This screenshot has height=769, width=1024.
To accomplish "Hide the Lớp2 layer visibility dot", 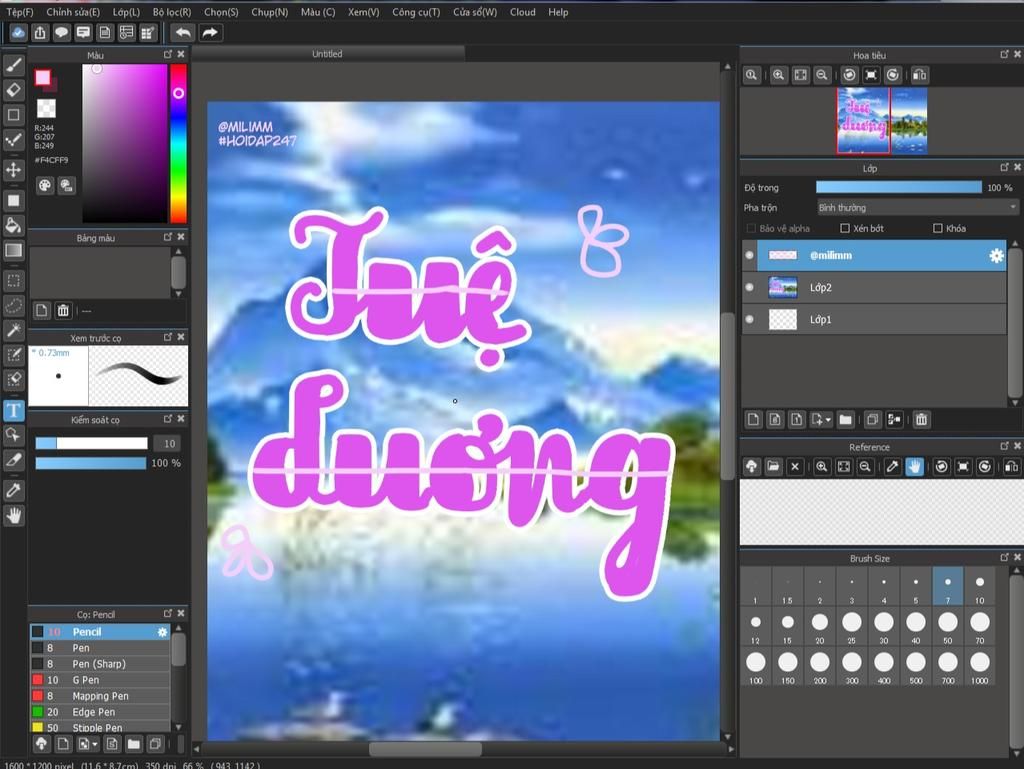I will pos(750,287).
